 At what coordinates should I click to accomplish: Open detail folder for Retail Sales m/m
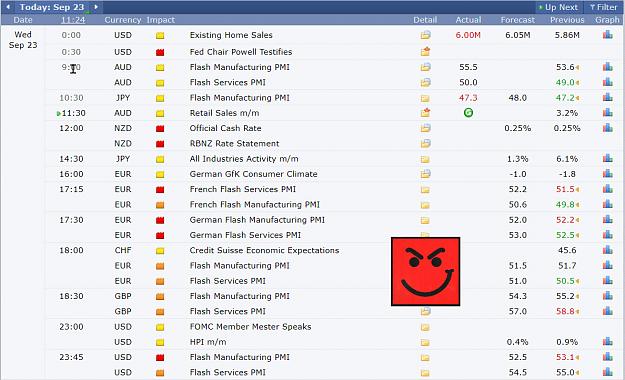click(425, 113)
